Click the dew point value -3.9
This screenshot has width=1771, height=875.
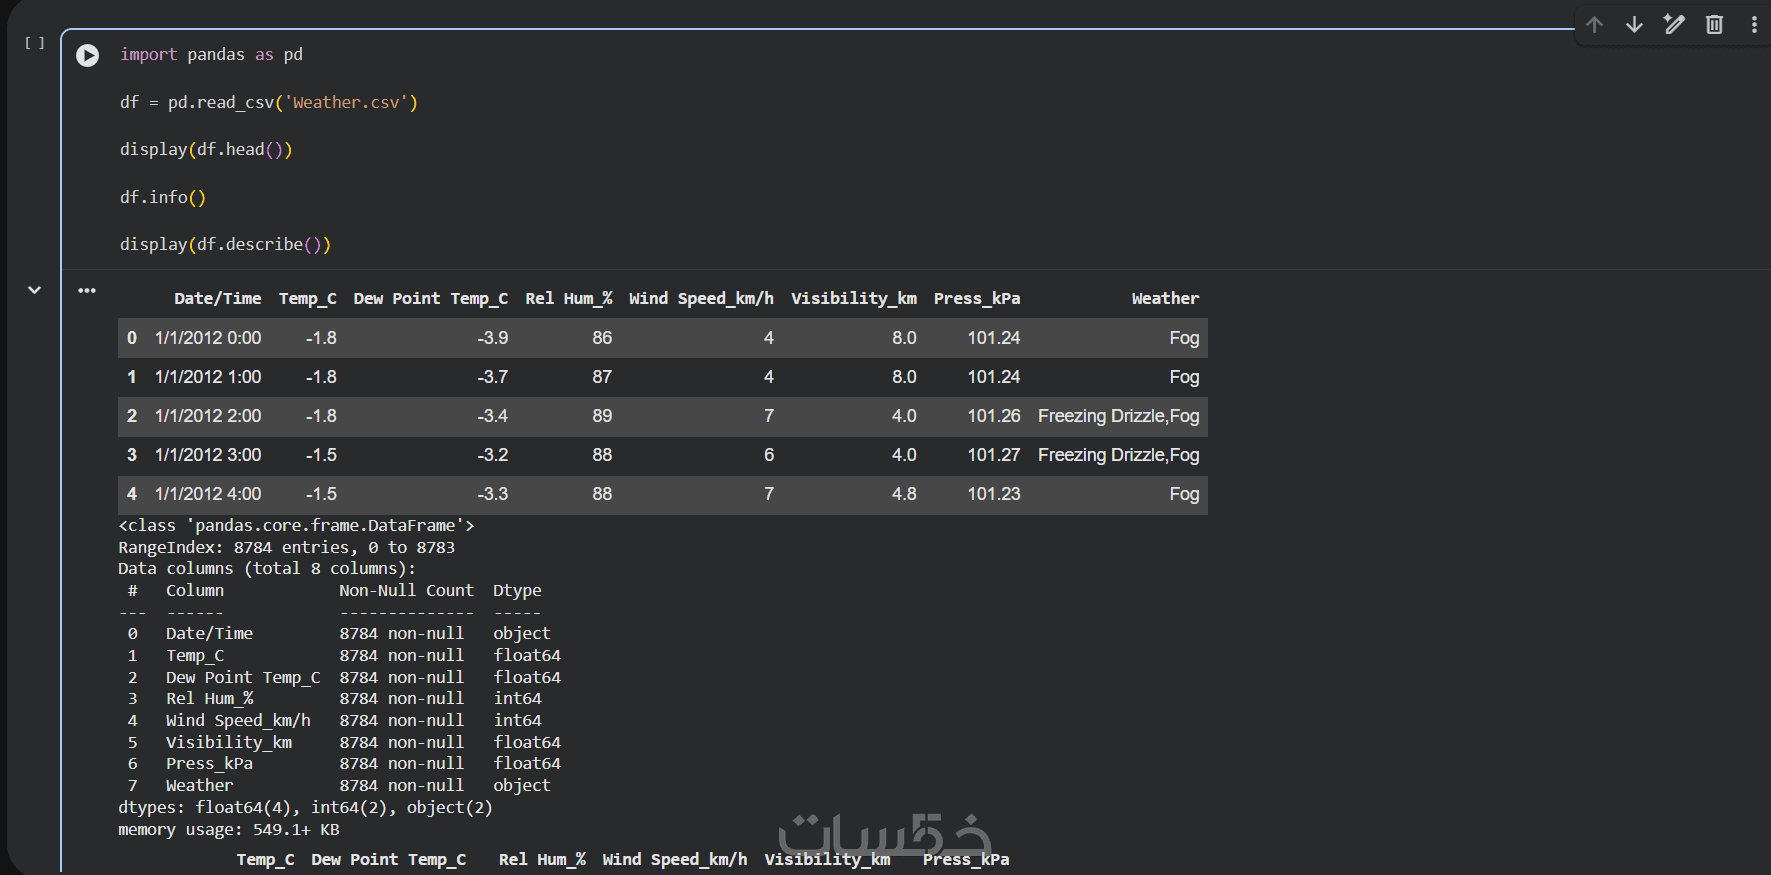point(492,338)
